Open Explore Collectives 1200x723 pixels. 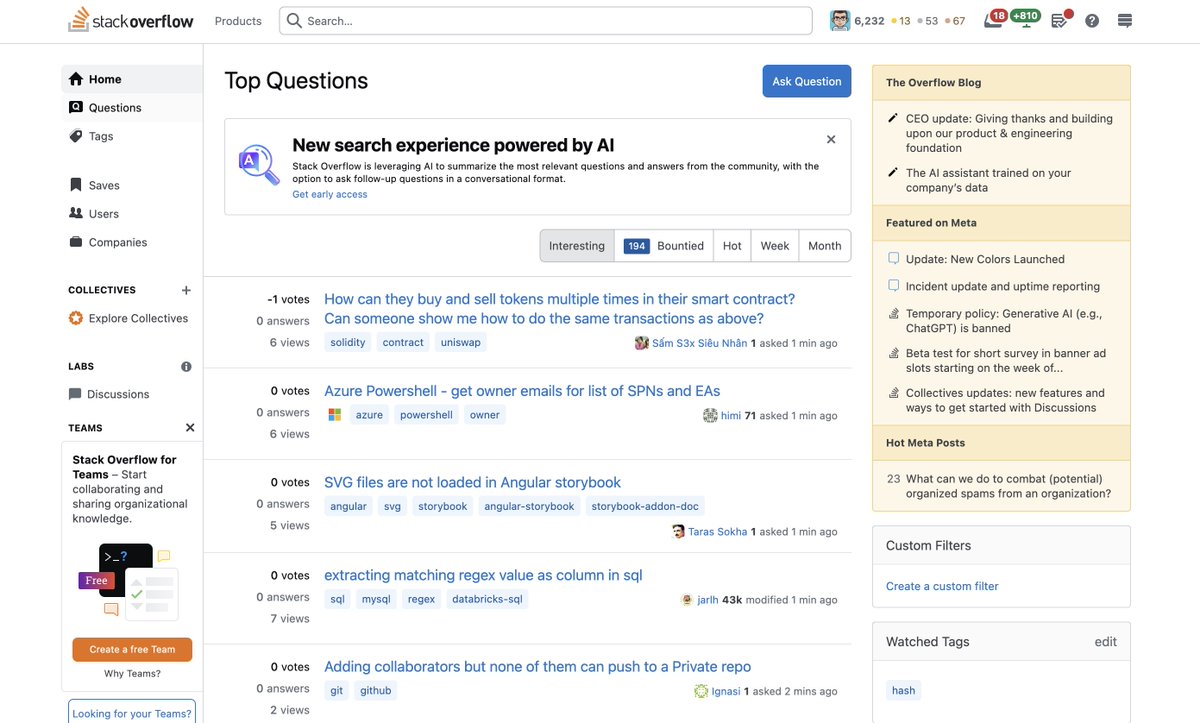click(x=133, y=318)
